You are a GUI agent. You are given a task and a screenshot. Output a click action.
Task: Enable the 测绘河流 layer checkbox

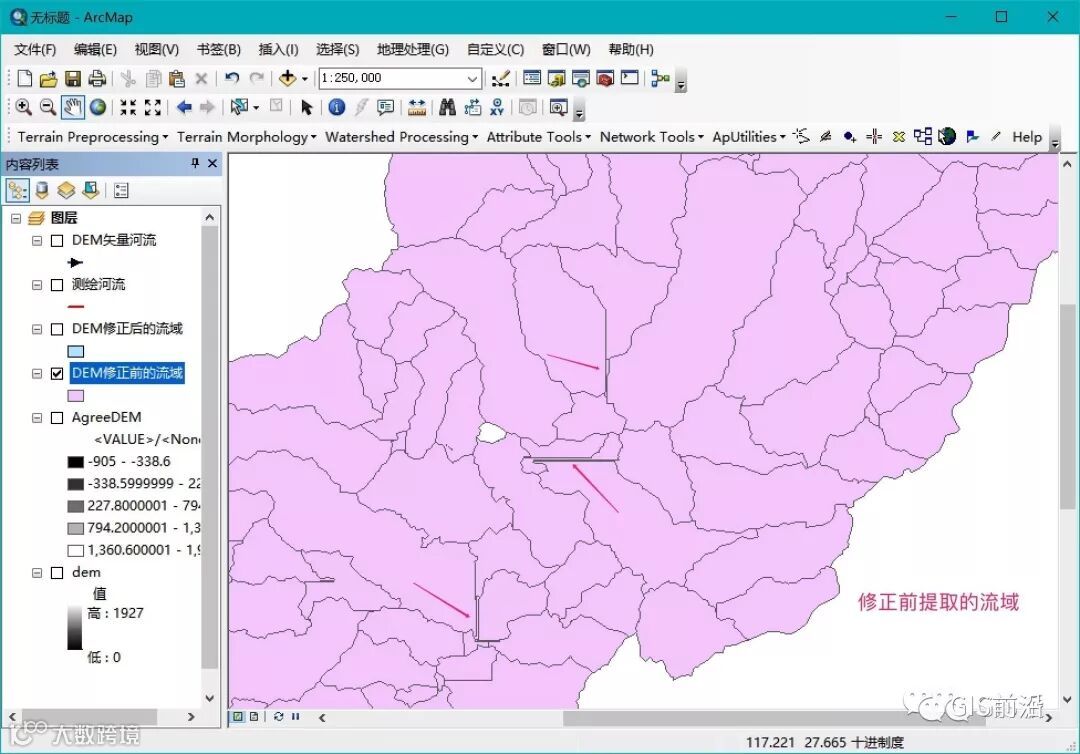[x=57, y=285]
